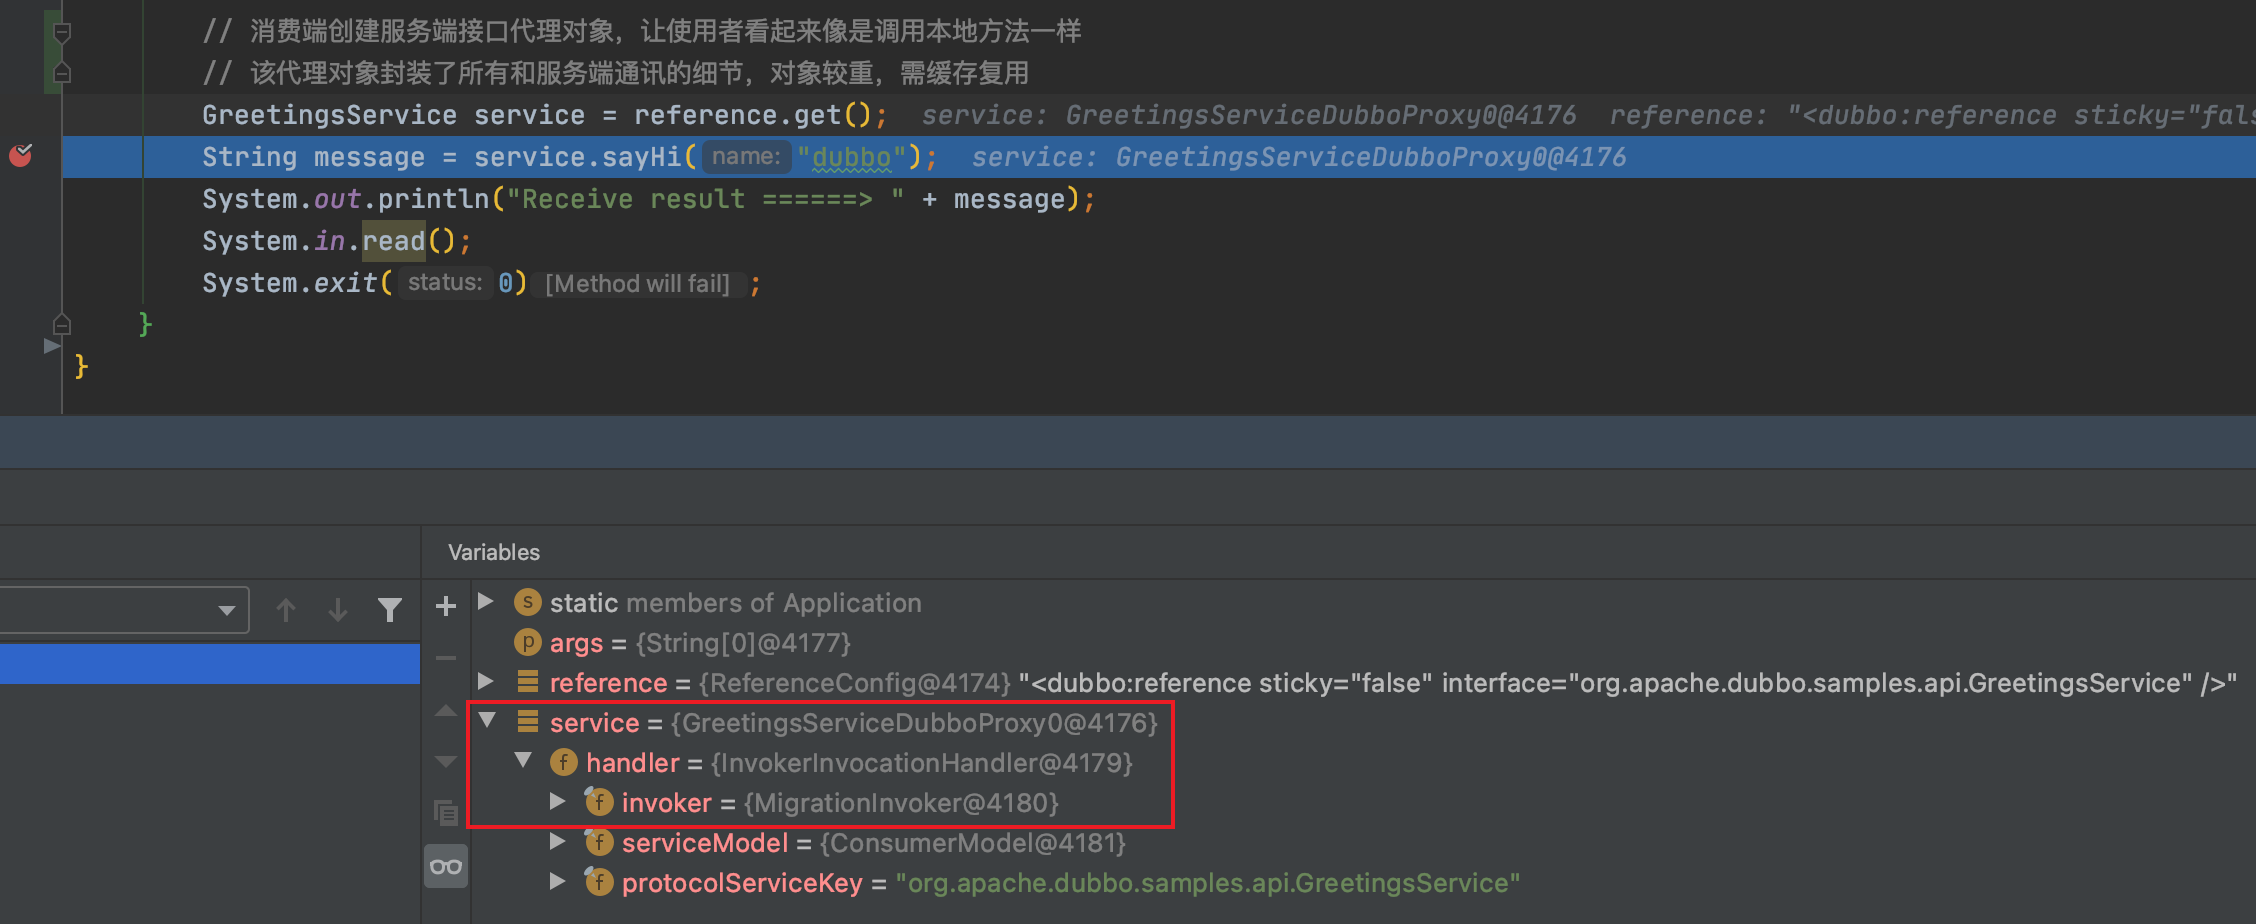Click the filter frames funnel icon
Screen dimensions: 2256x924
point(390,610)
